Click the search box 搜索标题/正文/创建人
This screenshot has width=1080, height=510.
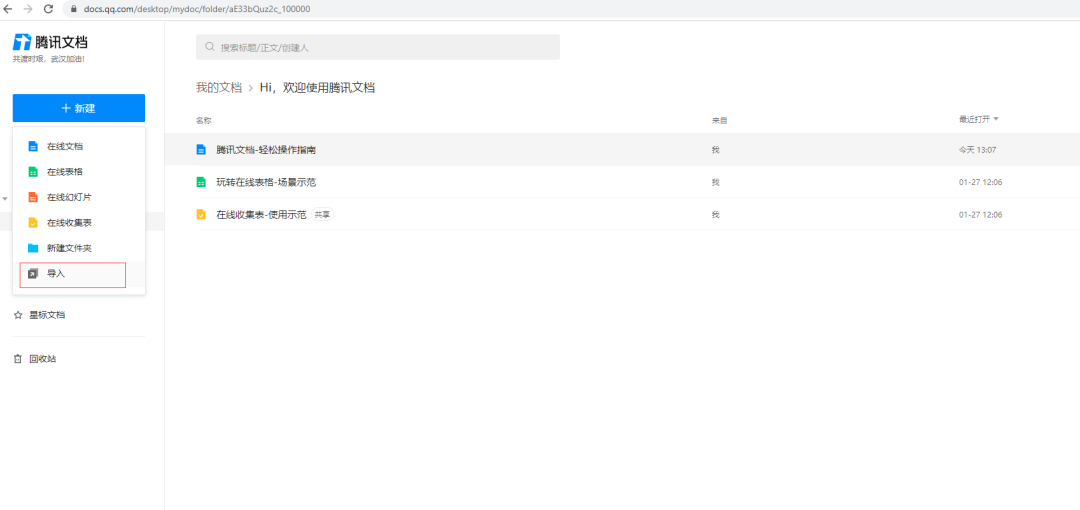point(377,48)
